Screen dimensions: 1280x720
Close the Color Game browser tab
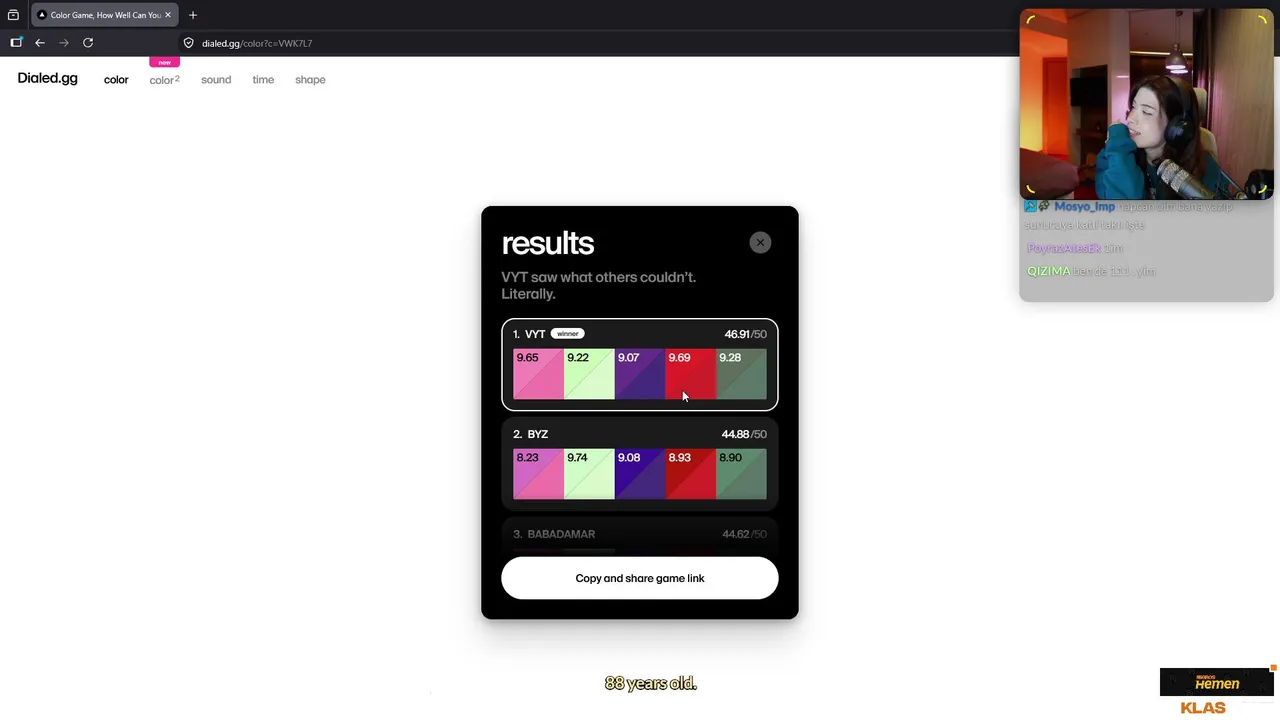click(168, 15)
